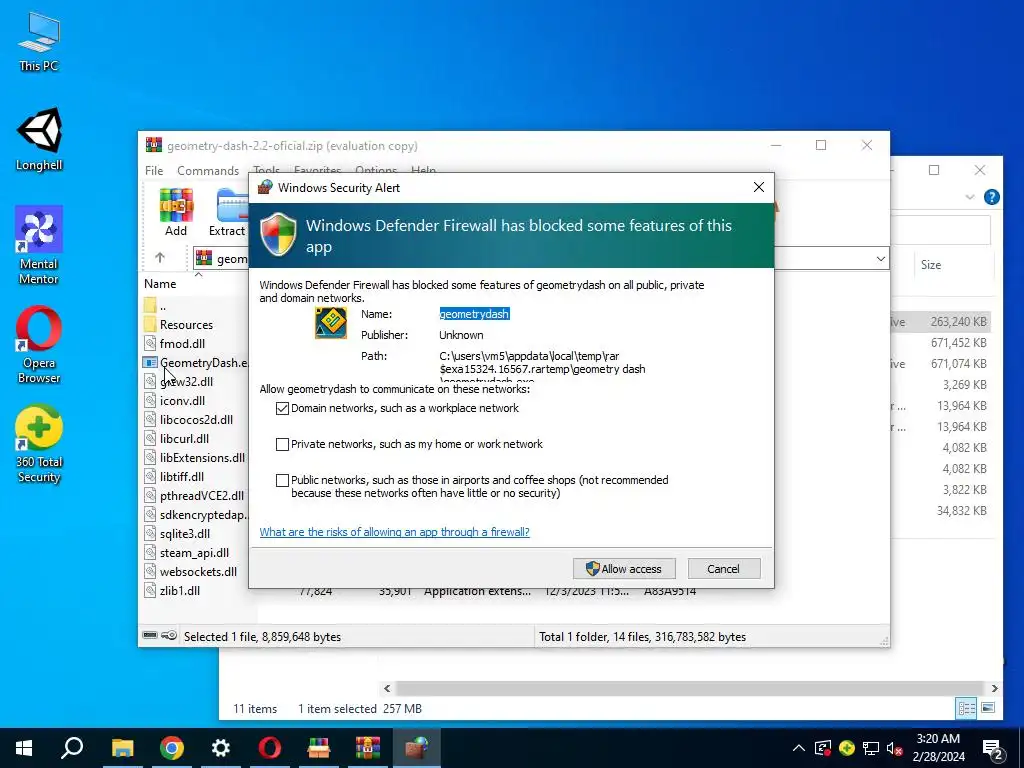The width and height of the screenshot is (1024, 768).
Task: Select sqlite3.dll in archive list
Action: click(176, 534)
